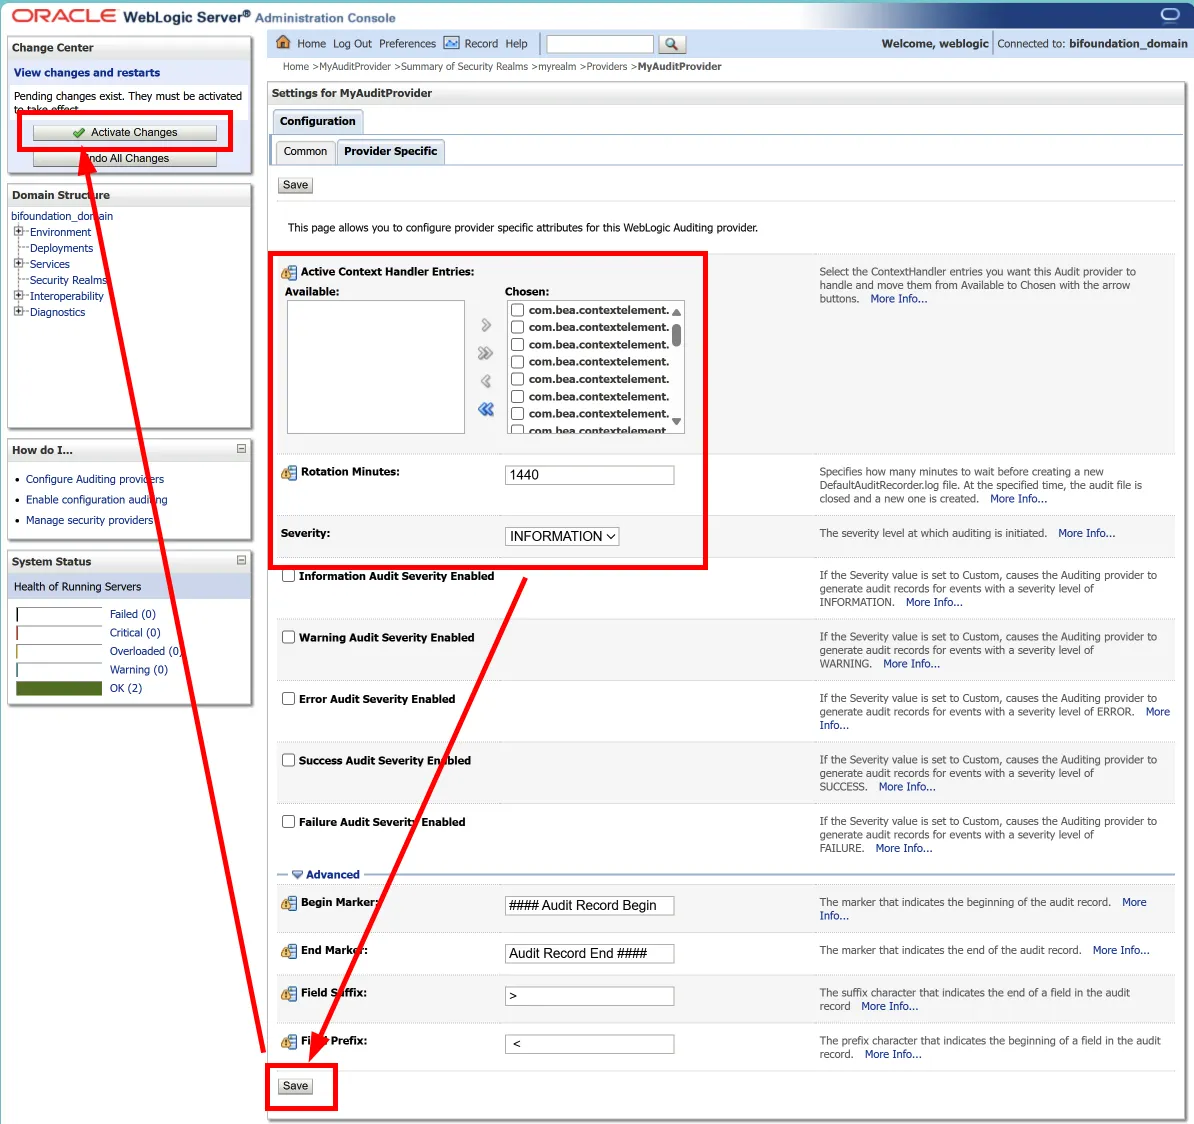Check fourth com.bea.contextelement entry in Chosen
Viewport: 1194px width, 1124px height.
517,362
